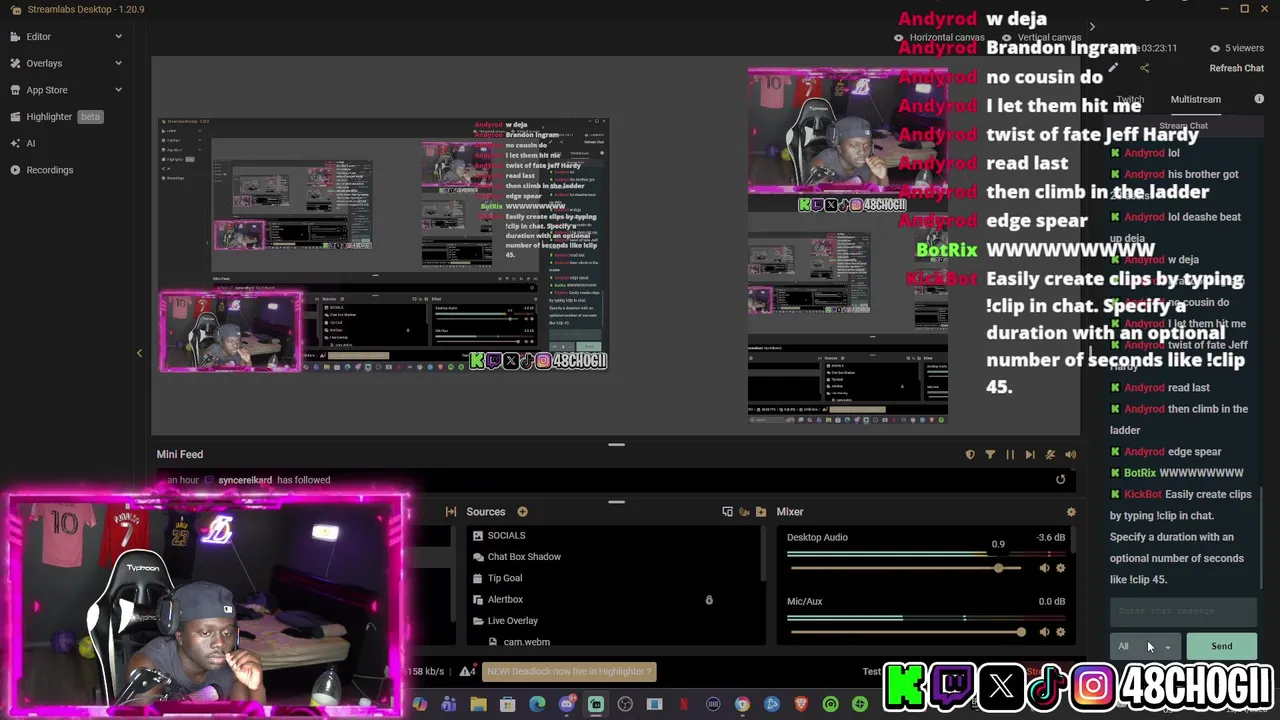Expand the Editor chevron in sidebar

(x=118, y=37)
